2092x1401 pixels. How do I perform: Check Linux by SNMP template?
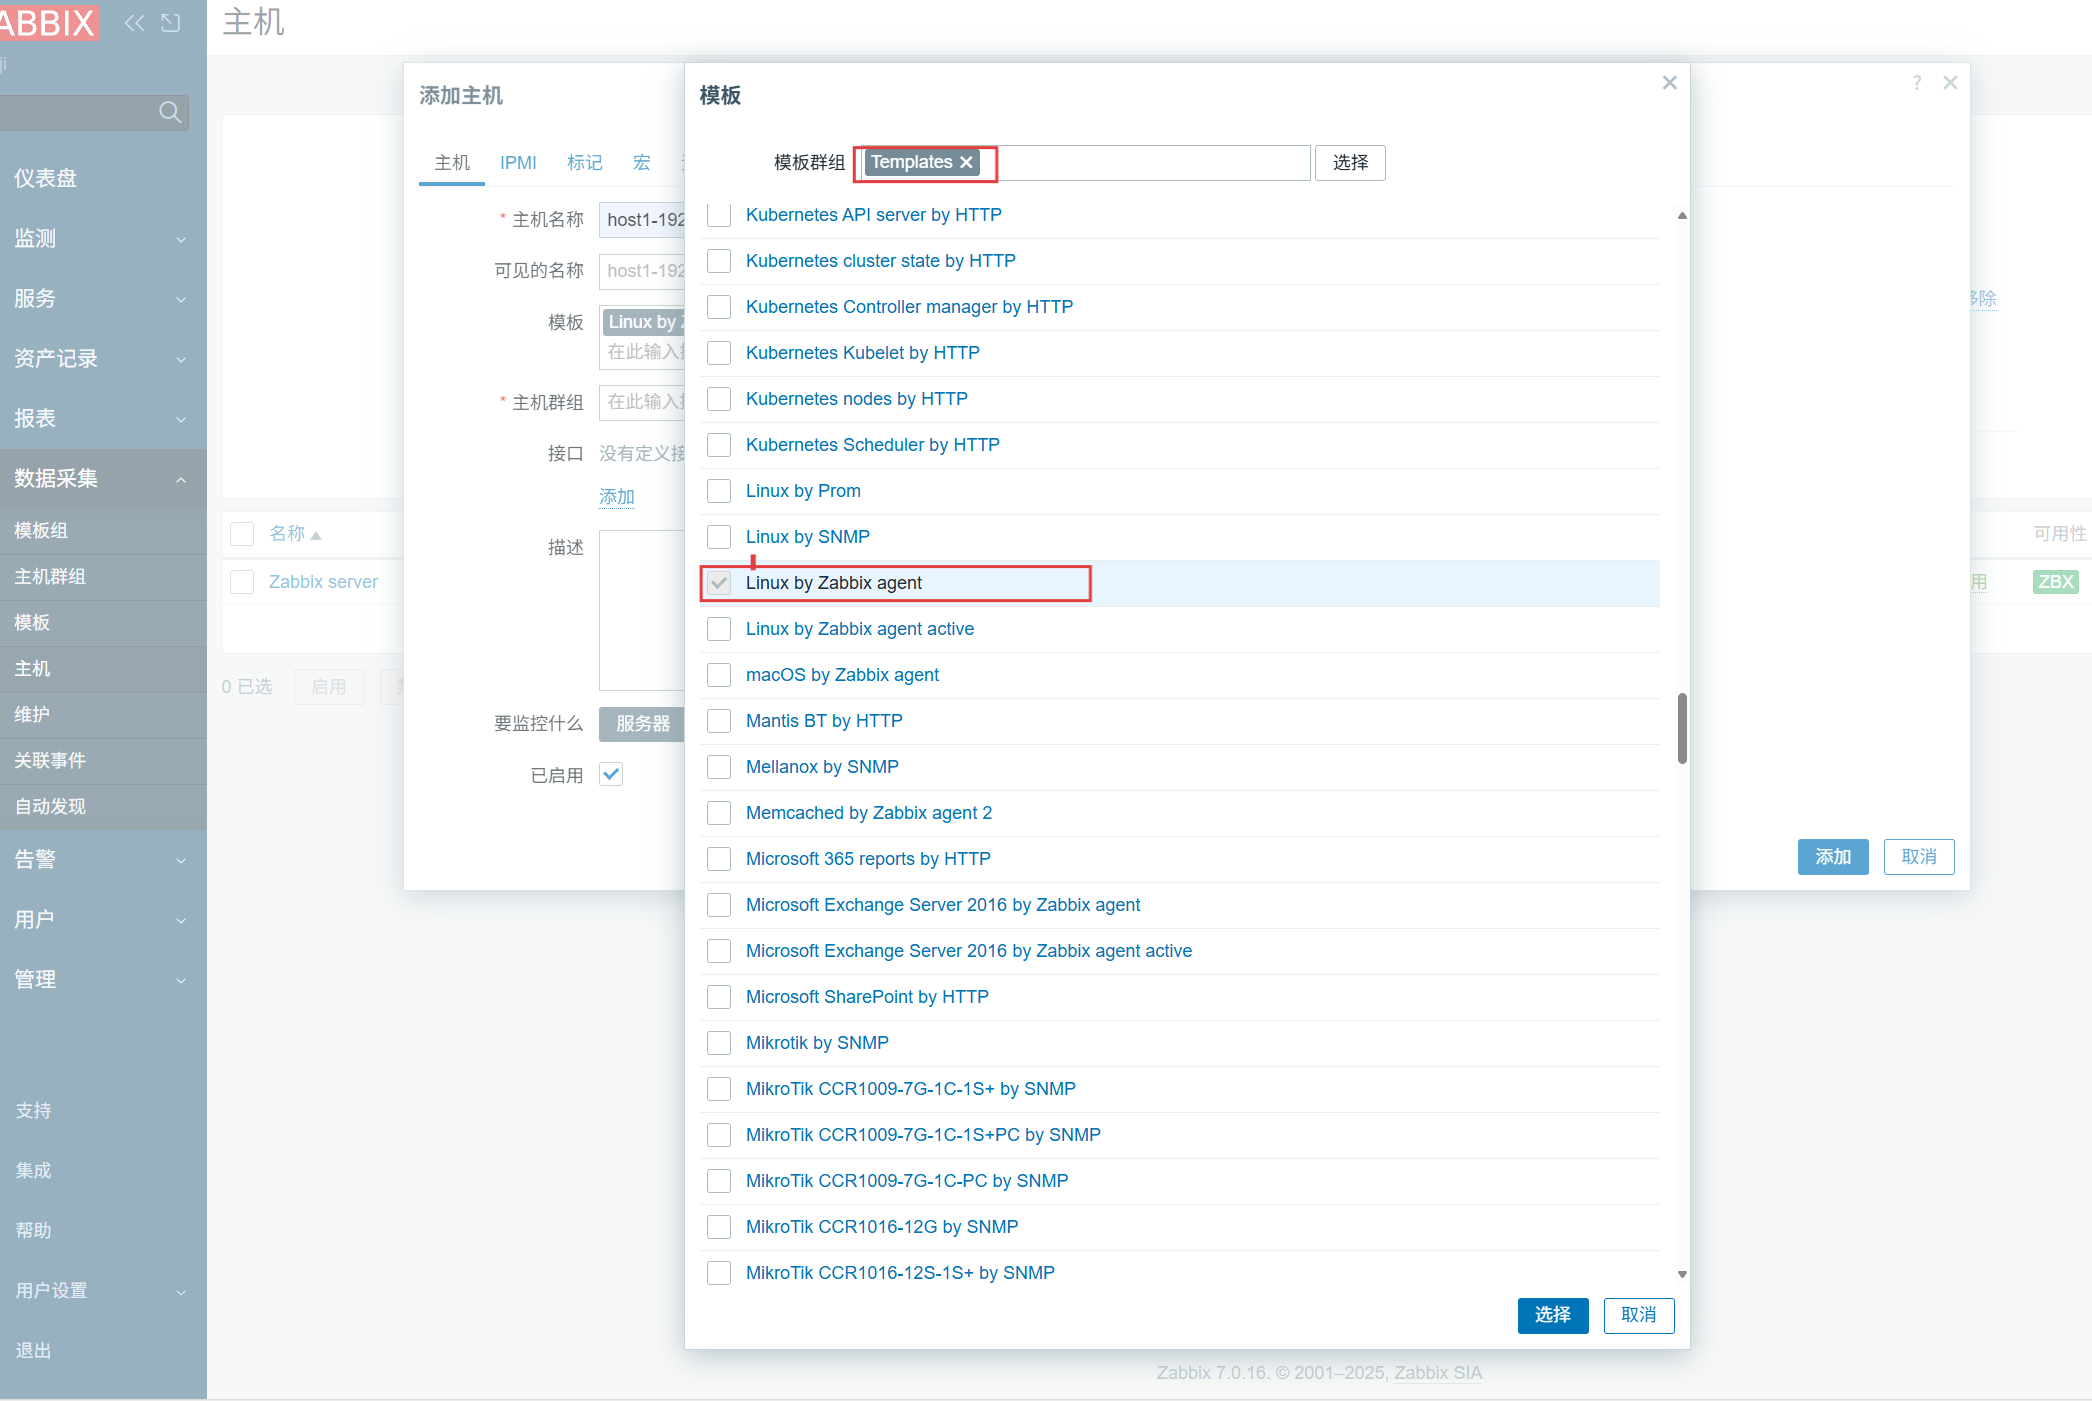click(719, 537)
